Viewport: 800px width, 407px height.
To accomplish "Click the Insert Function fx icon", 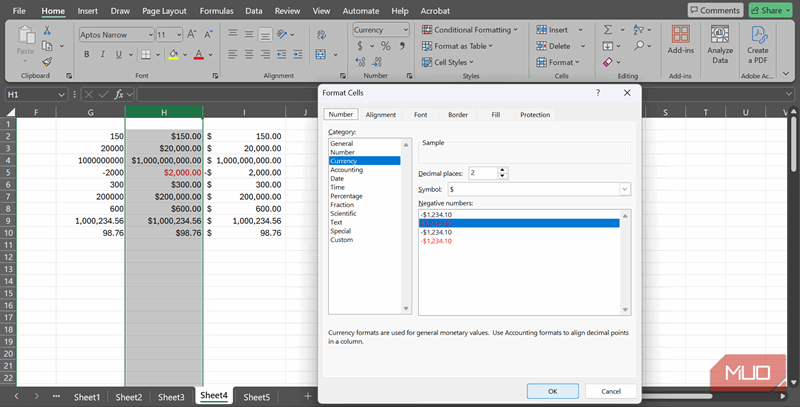I will tap(119, 94).
